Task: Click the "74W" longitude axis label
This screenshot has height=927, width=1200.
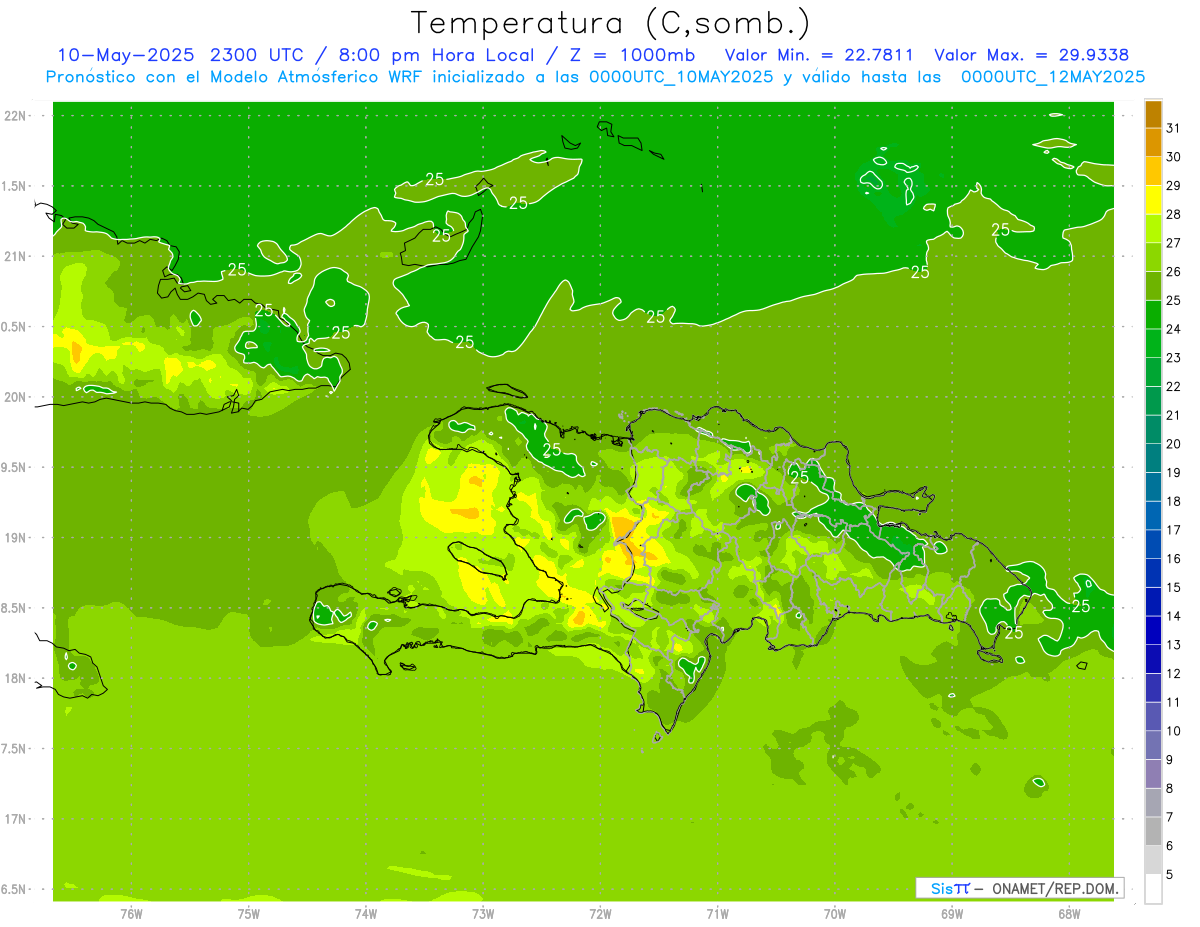Action: click(366, 913)
